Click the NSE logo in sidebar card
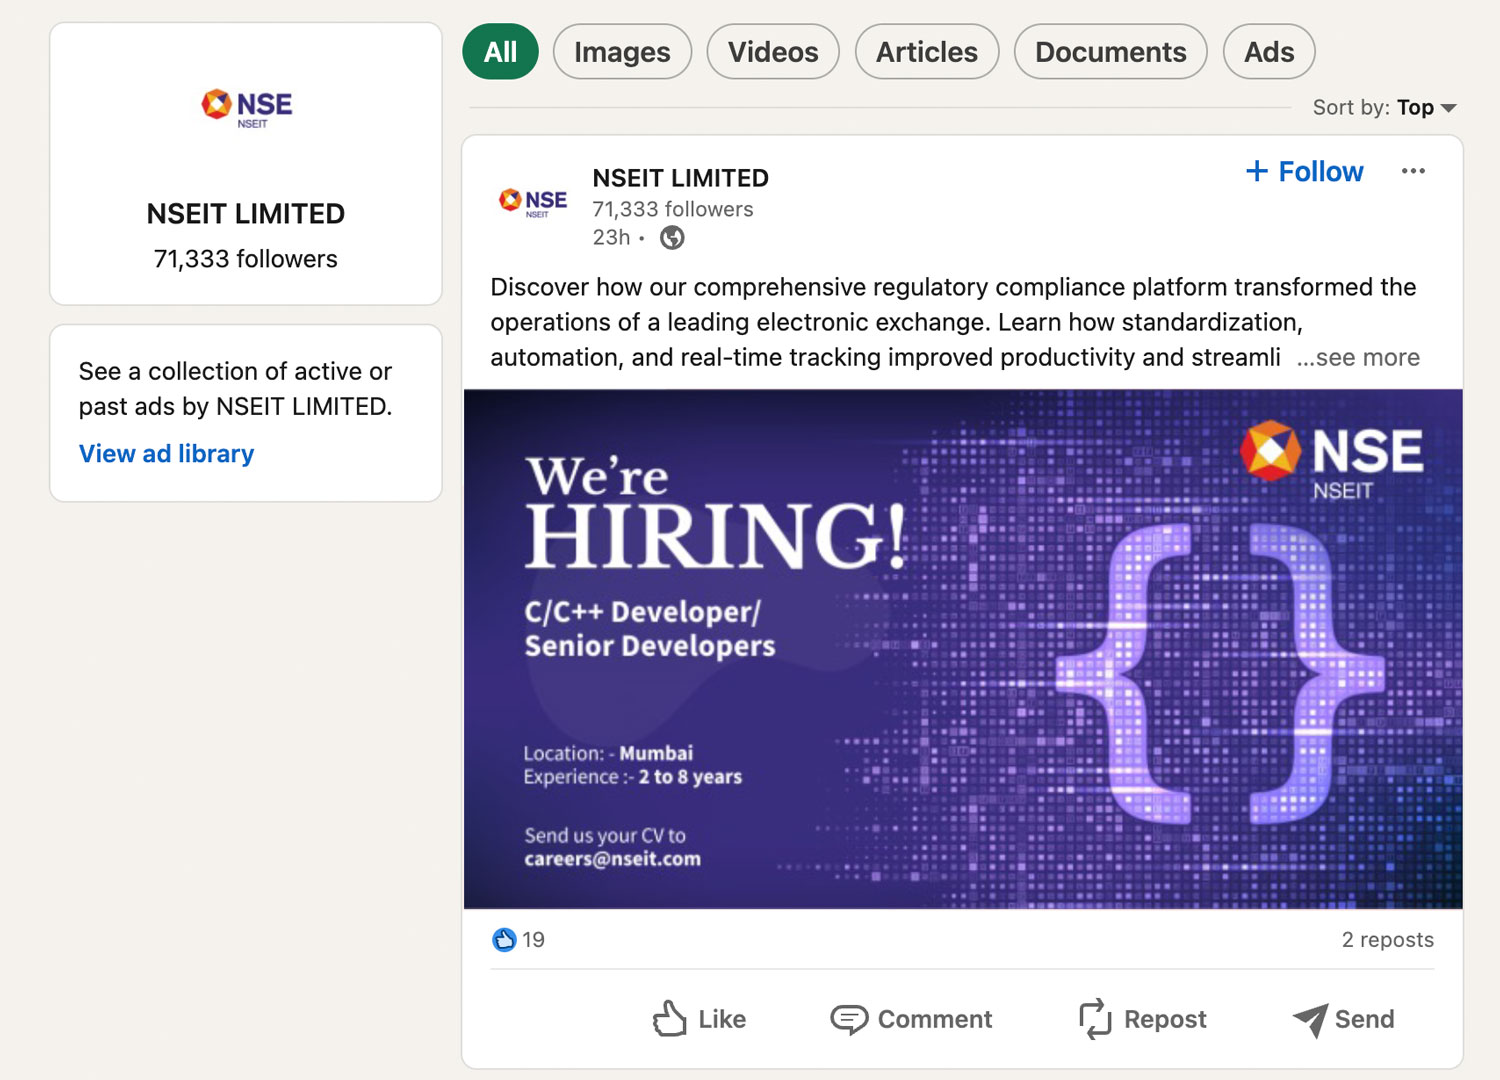1500x1080 pixels. 246,109
